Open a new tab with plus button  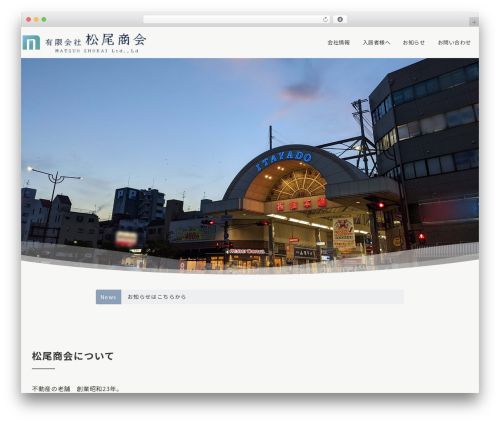coord(474,22)
